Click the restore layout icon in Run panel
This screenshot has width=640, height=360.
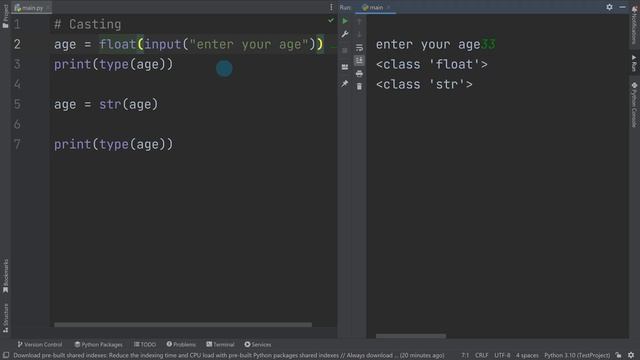(x=345, y=67)
